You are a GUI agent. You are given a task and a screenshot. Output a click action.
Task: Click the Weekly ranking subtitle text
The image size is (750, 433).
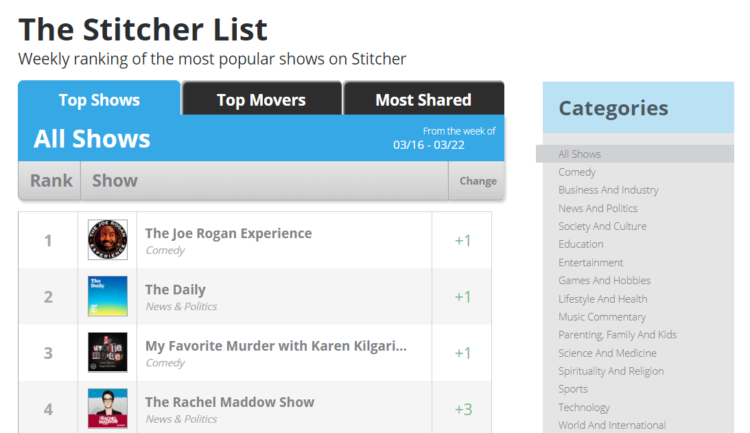212,59
